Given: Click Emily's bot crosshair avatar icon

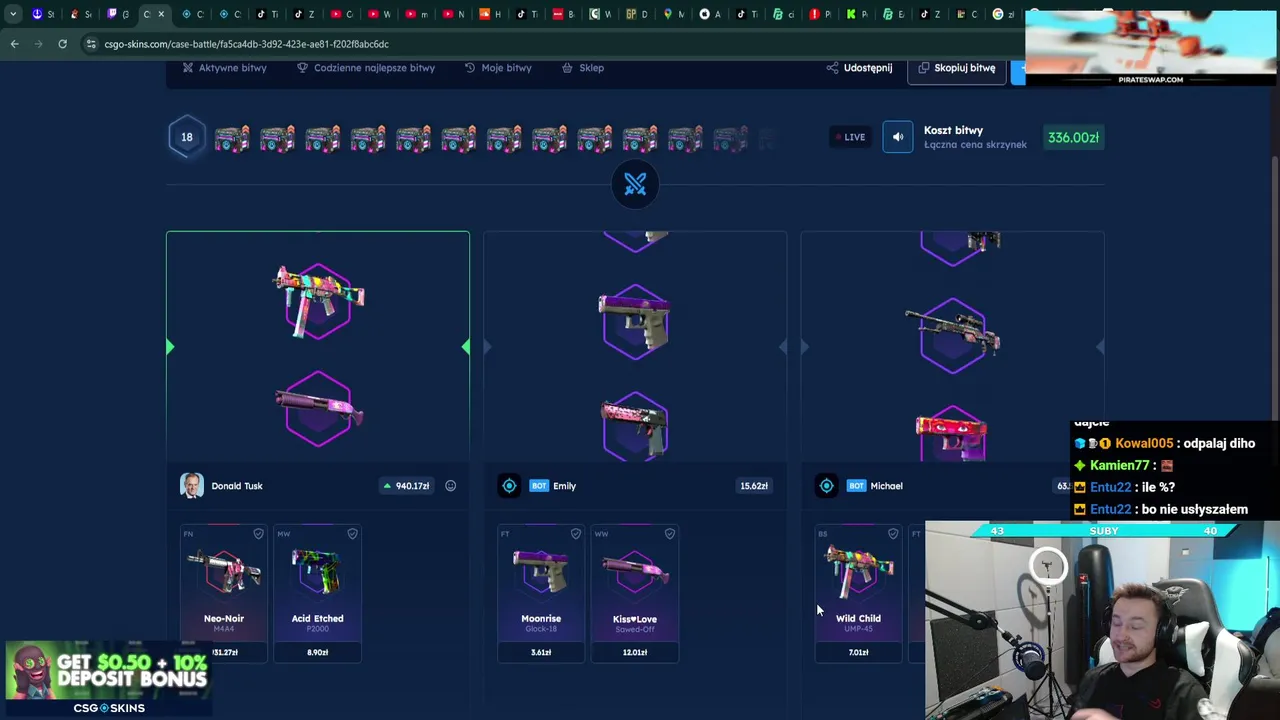Looking at the screenshot, I should [509, 486].
